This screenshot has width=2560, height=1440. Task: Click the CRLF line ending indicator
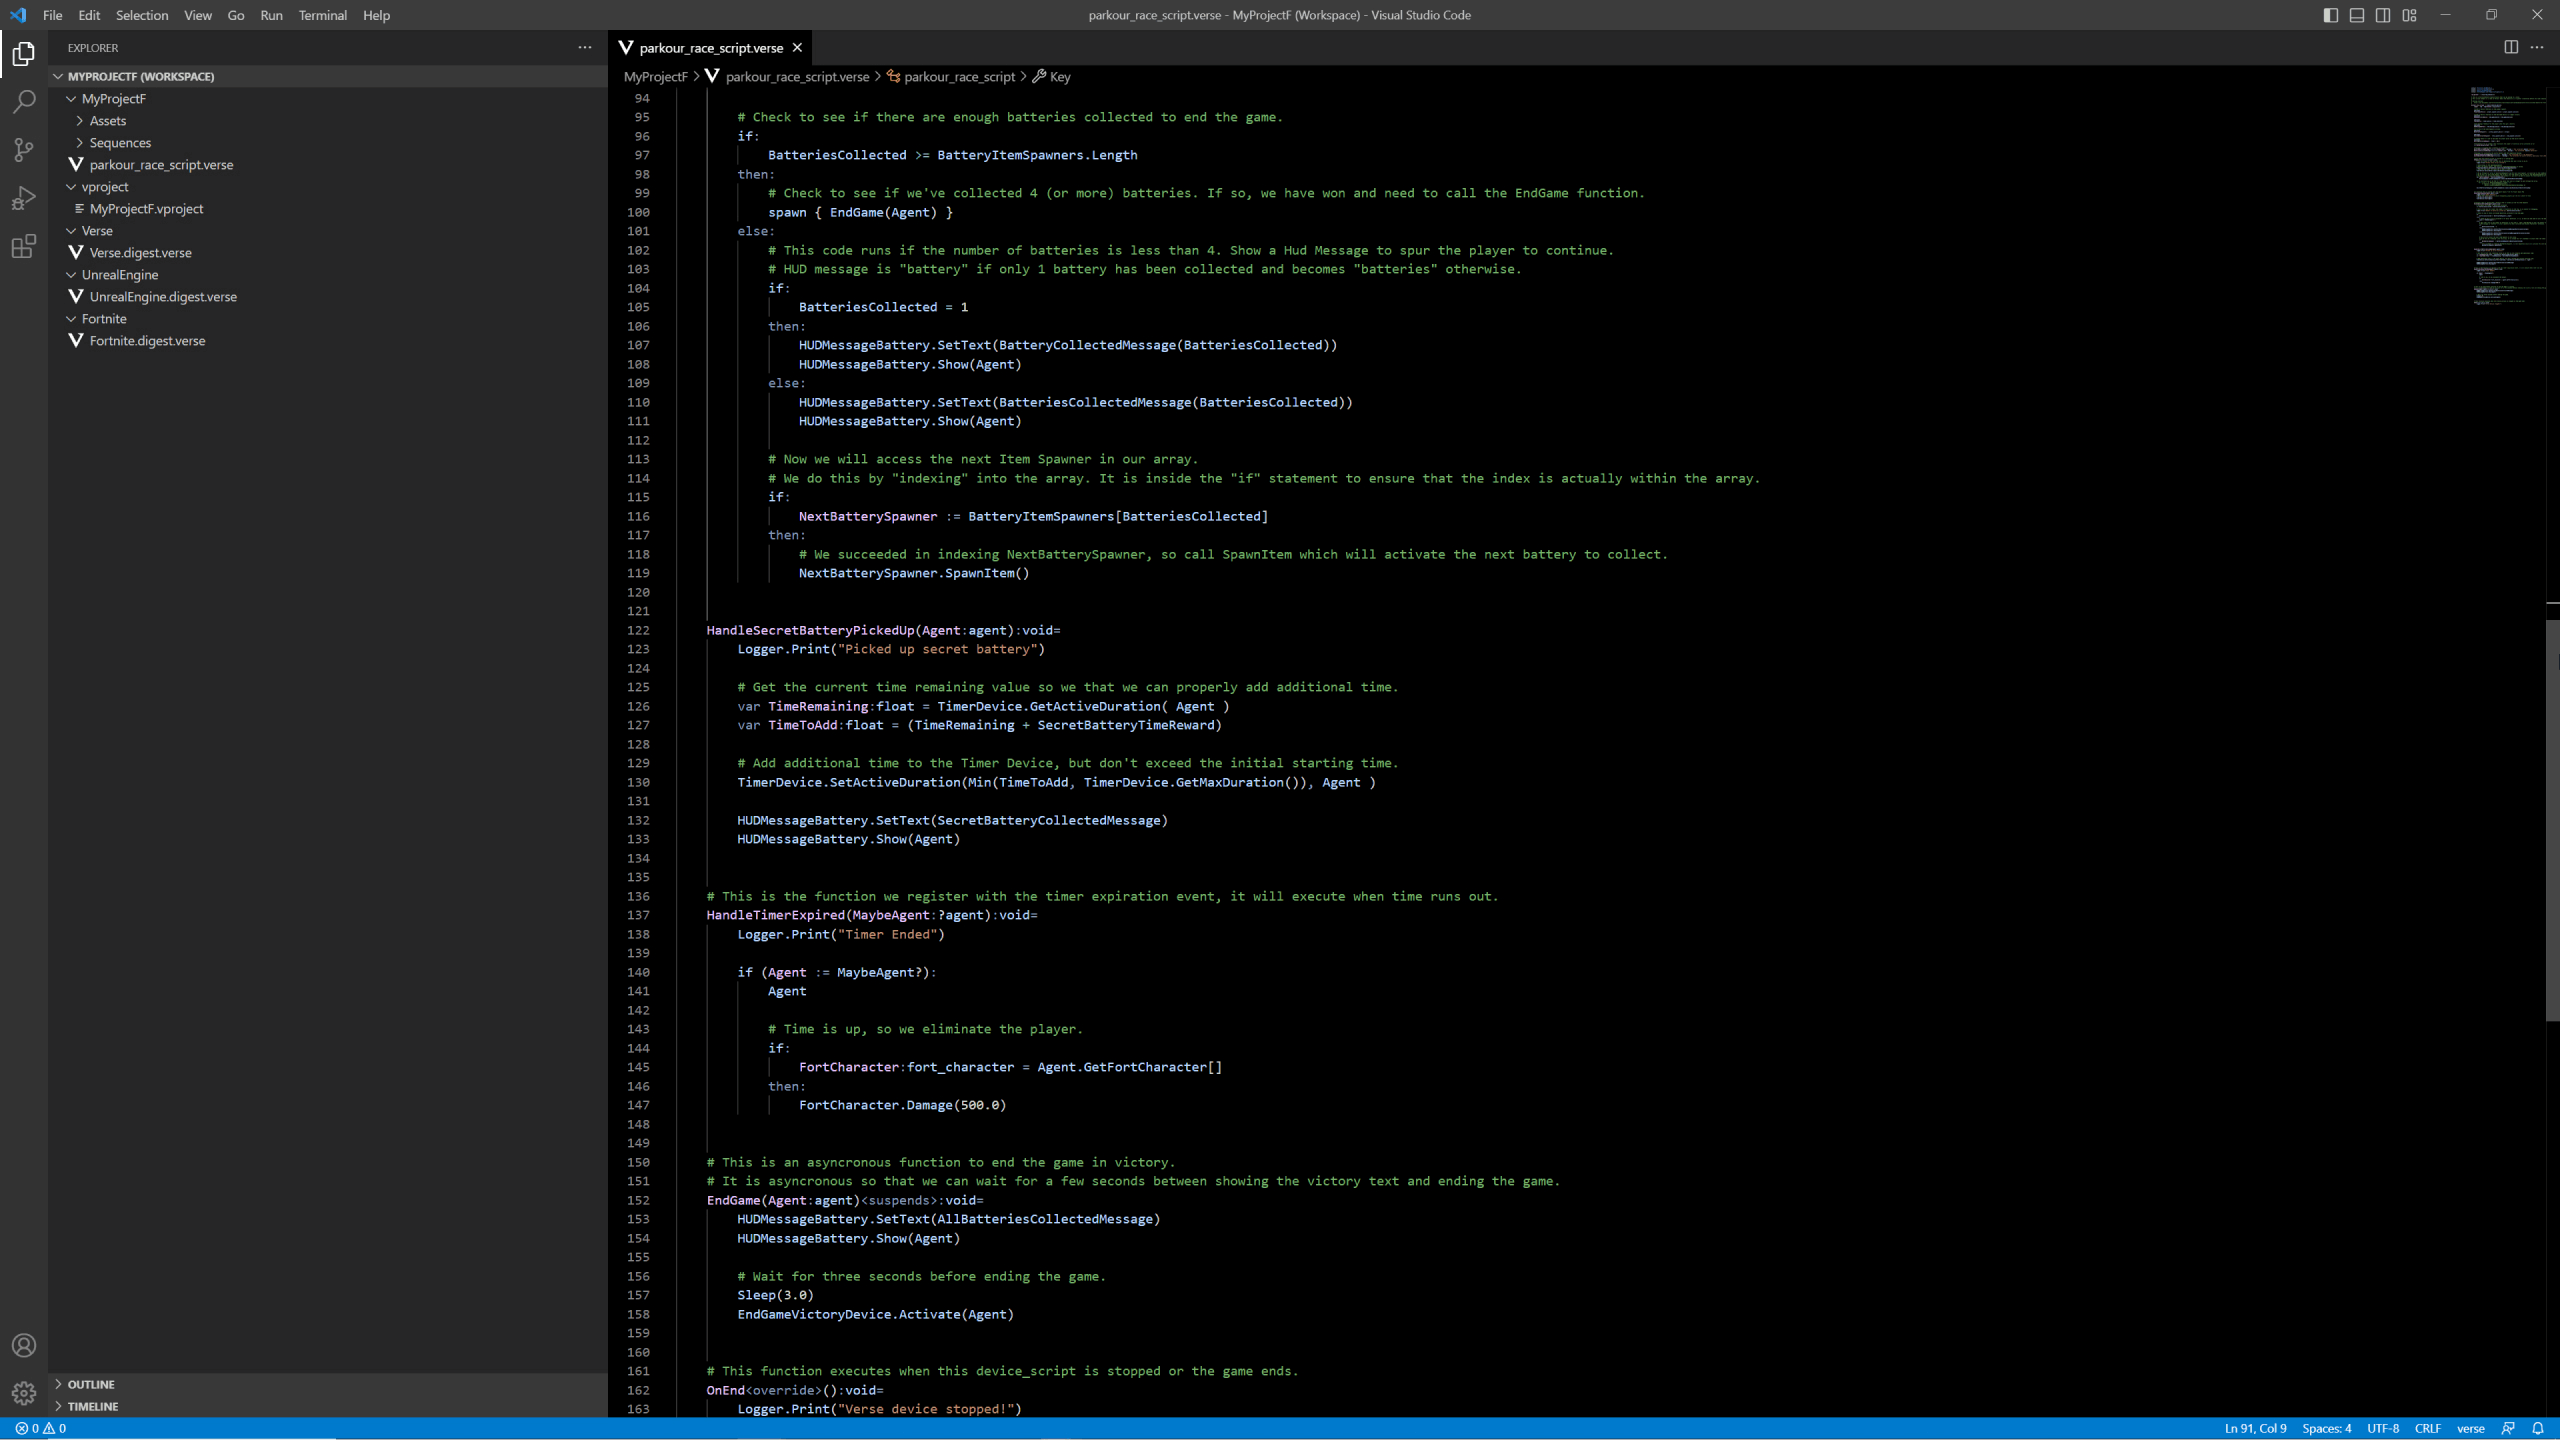pyautogui.click(x=2427, y=1428)
